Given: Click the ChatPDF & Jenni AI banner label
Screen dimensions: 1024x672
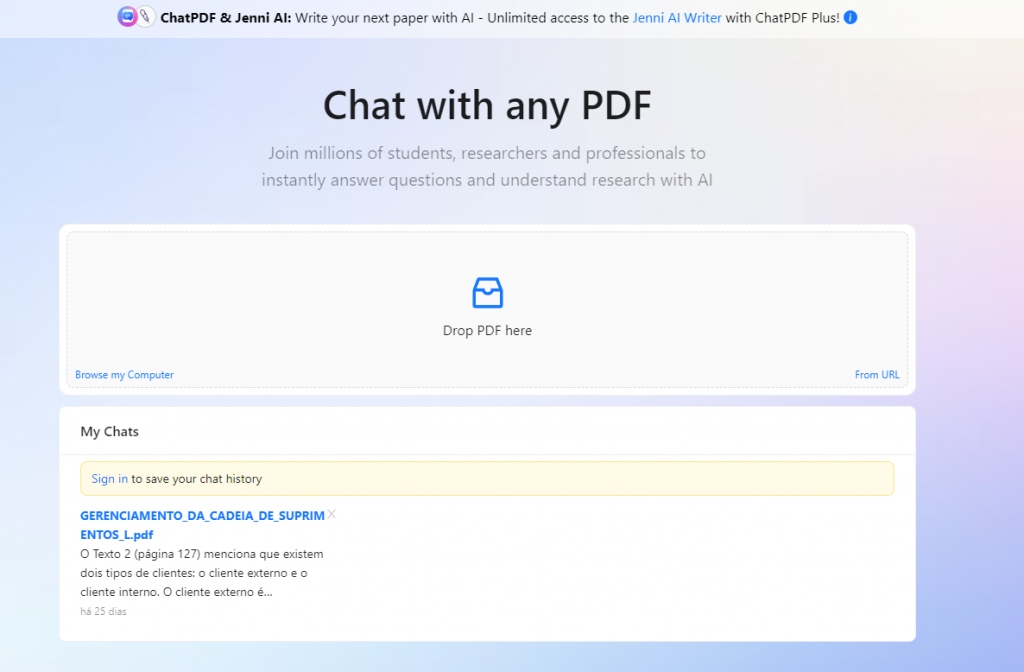Looking at the screenshot, I should (226, 18).
